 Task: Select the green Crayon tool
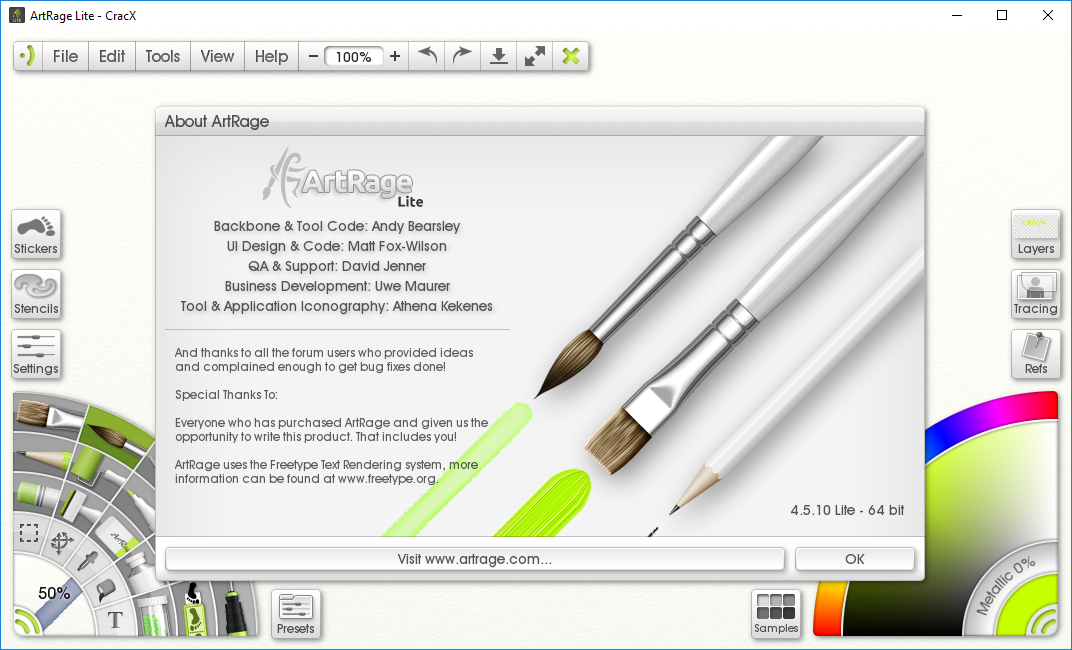click(40, 493)
